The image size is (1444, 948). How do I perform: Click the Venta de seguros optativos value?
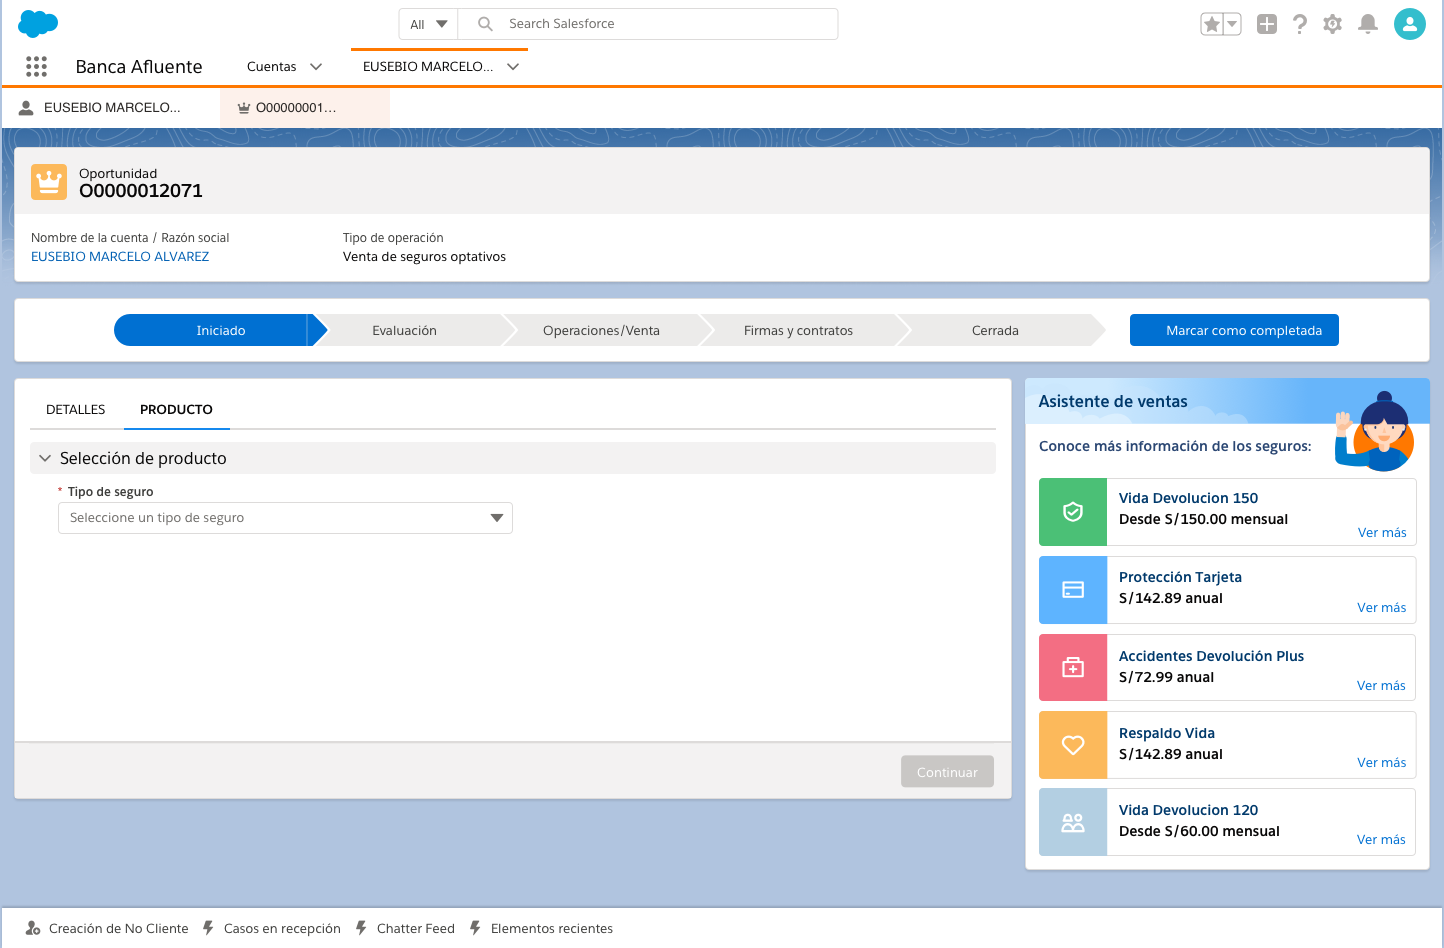[x=424, y=257]
